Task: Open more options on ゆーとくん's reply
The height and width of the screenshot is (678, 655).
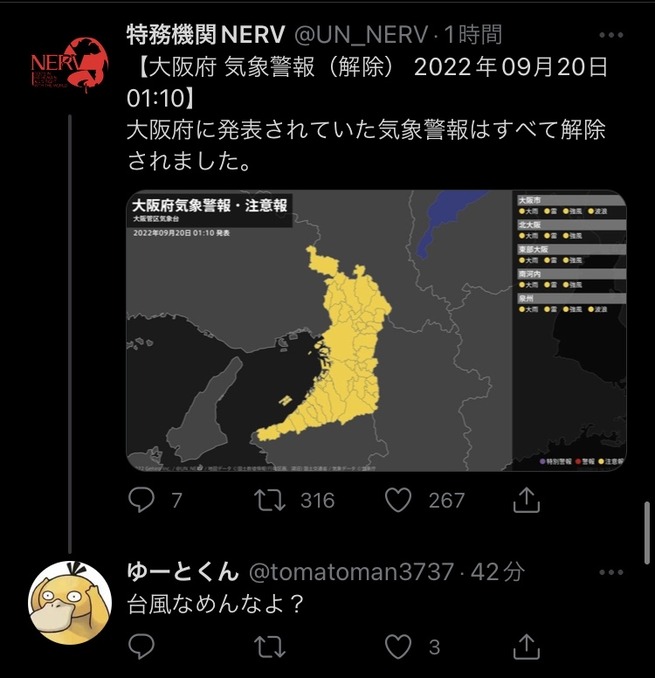Action: pos(611,572)
